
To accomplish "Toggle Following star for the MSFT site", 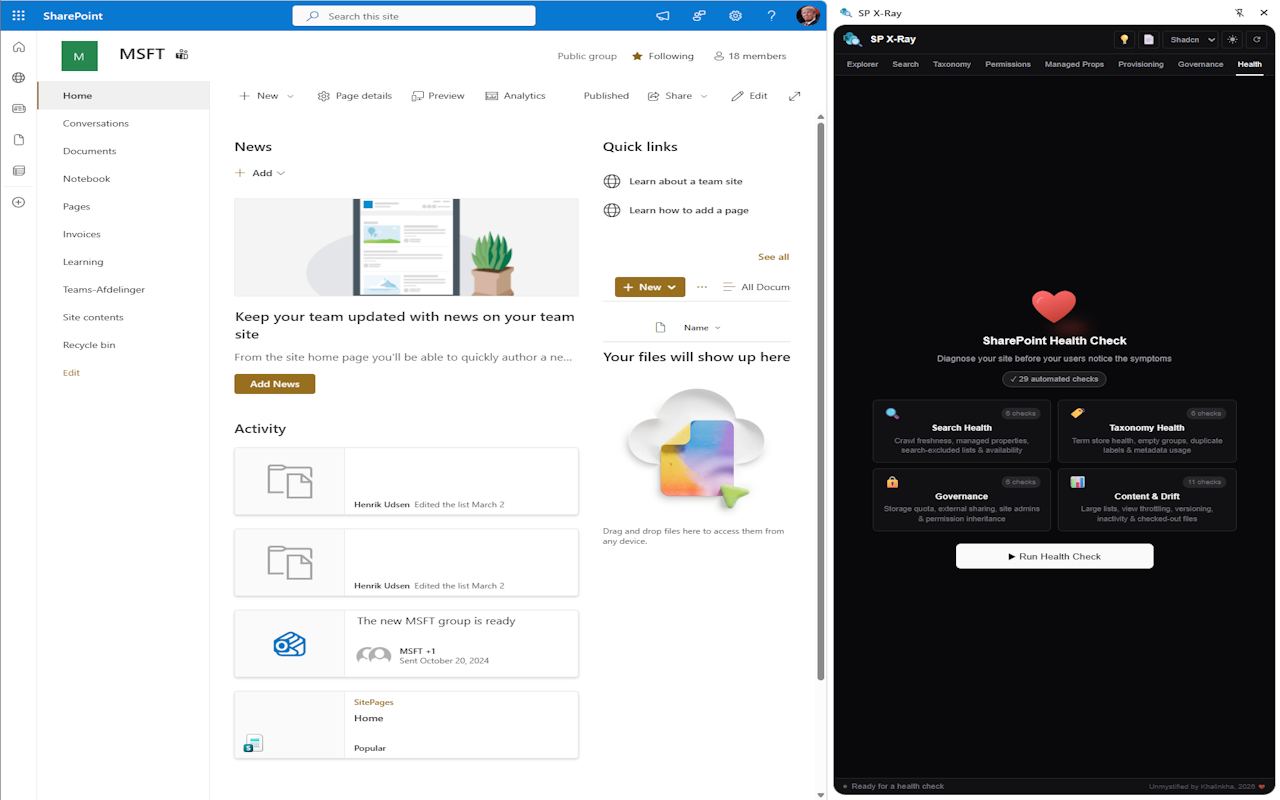I will [x=637, y=56].
